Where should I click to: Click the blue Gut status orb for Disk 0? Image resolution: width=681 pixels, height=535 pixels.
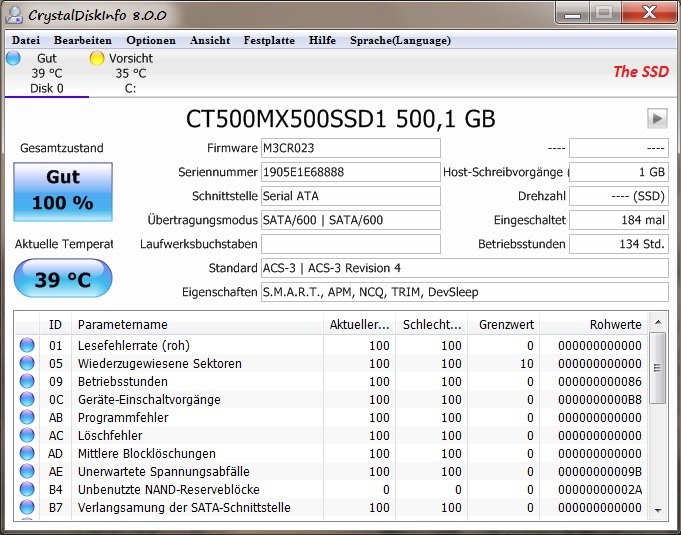point(13,58)
